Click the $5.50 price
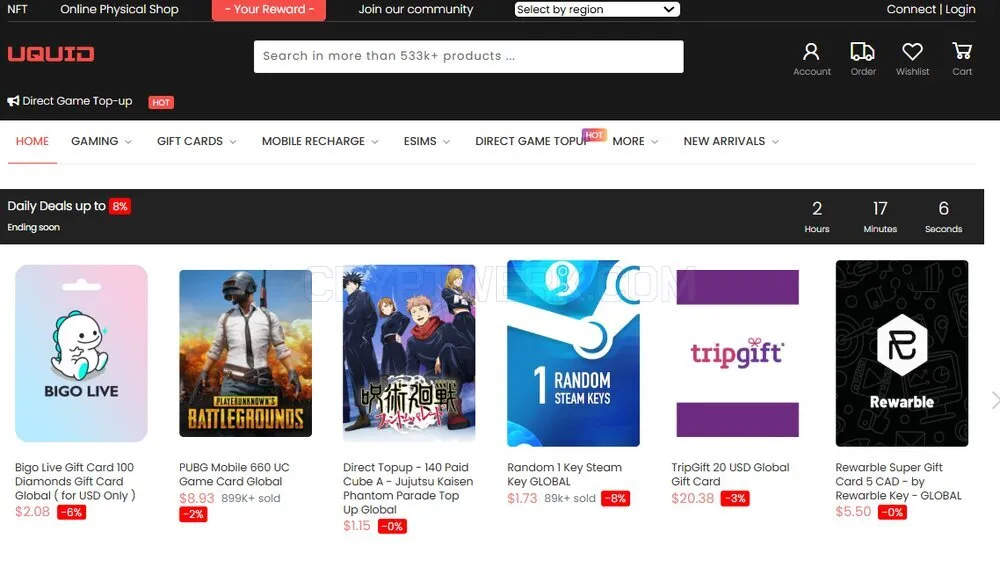 click(x=853, y=512)
